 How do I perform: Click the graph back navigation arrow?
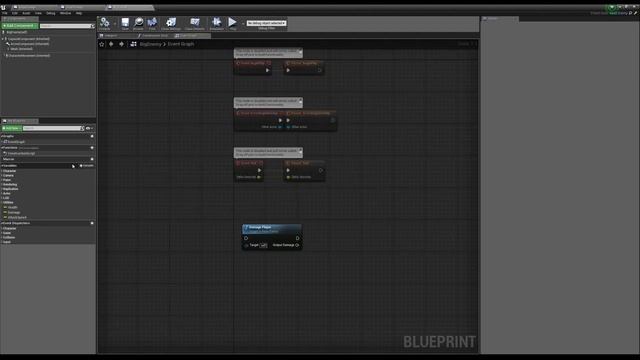click(111, 44)
